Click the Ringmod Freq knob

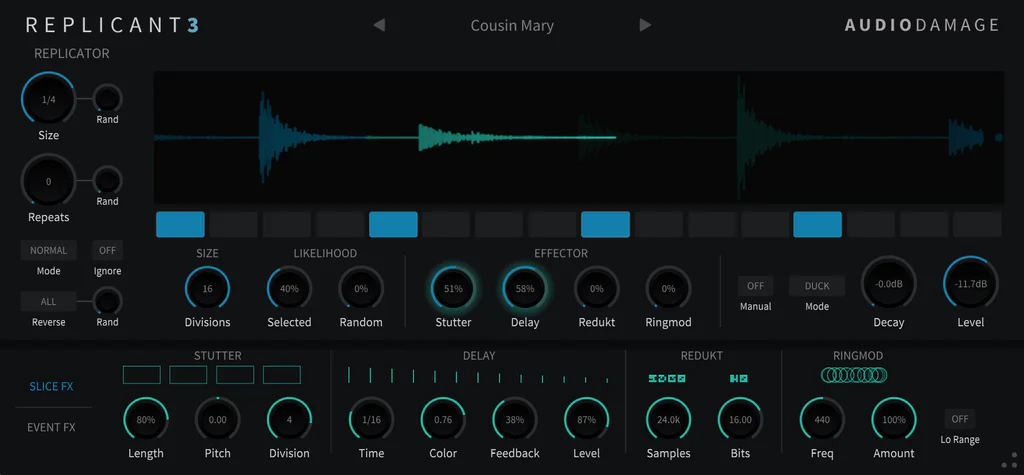(x=822, y=419)
